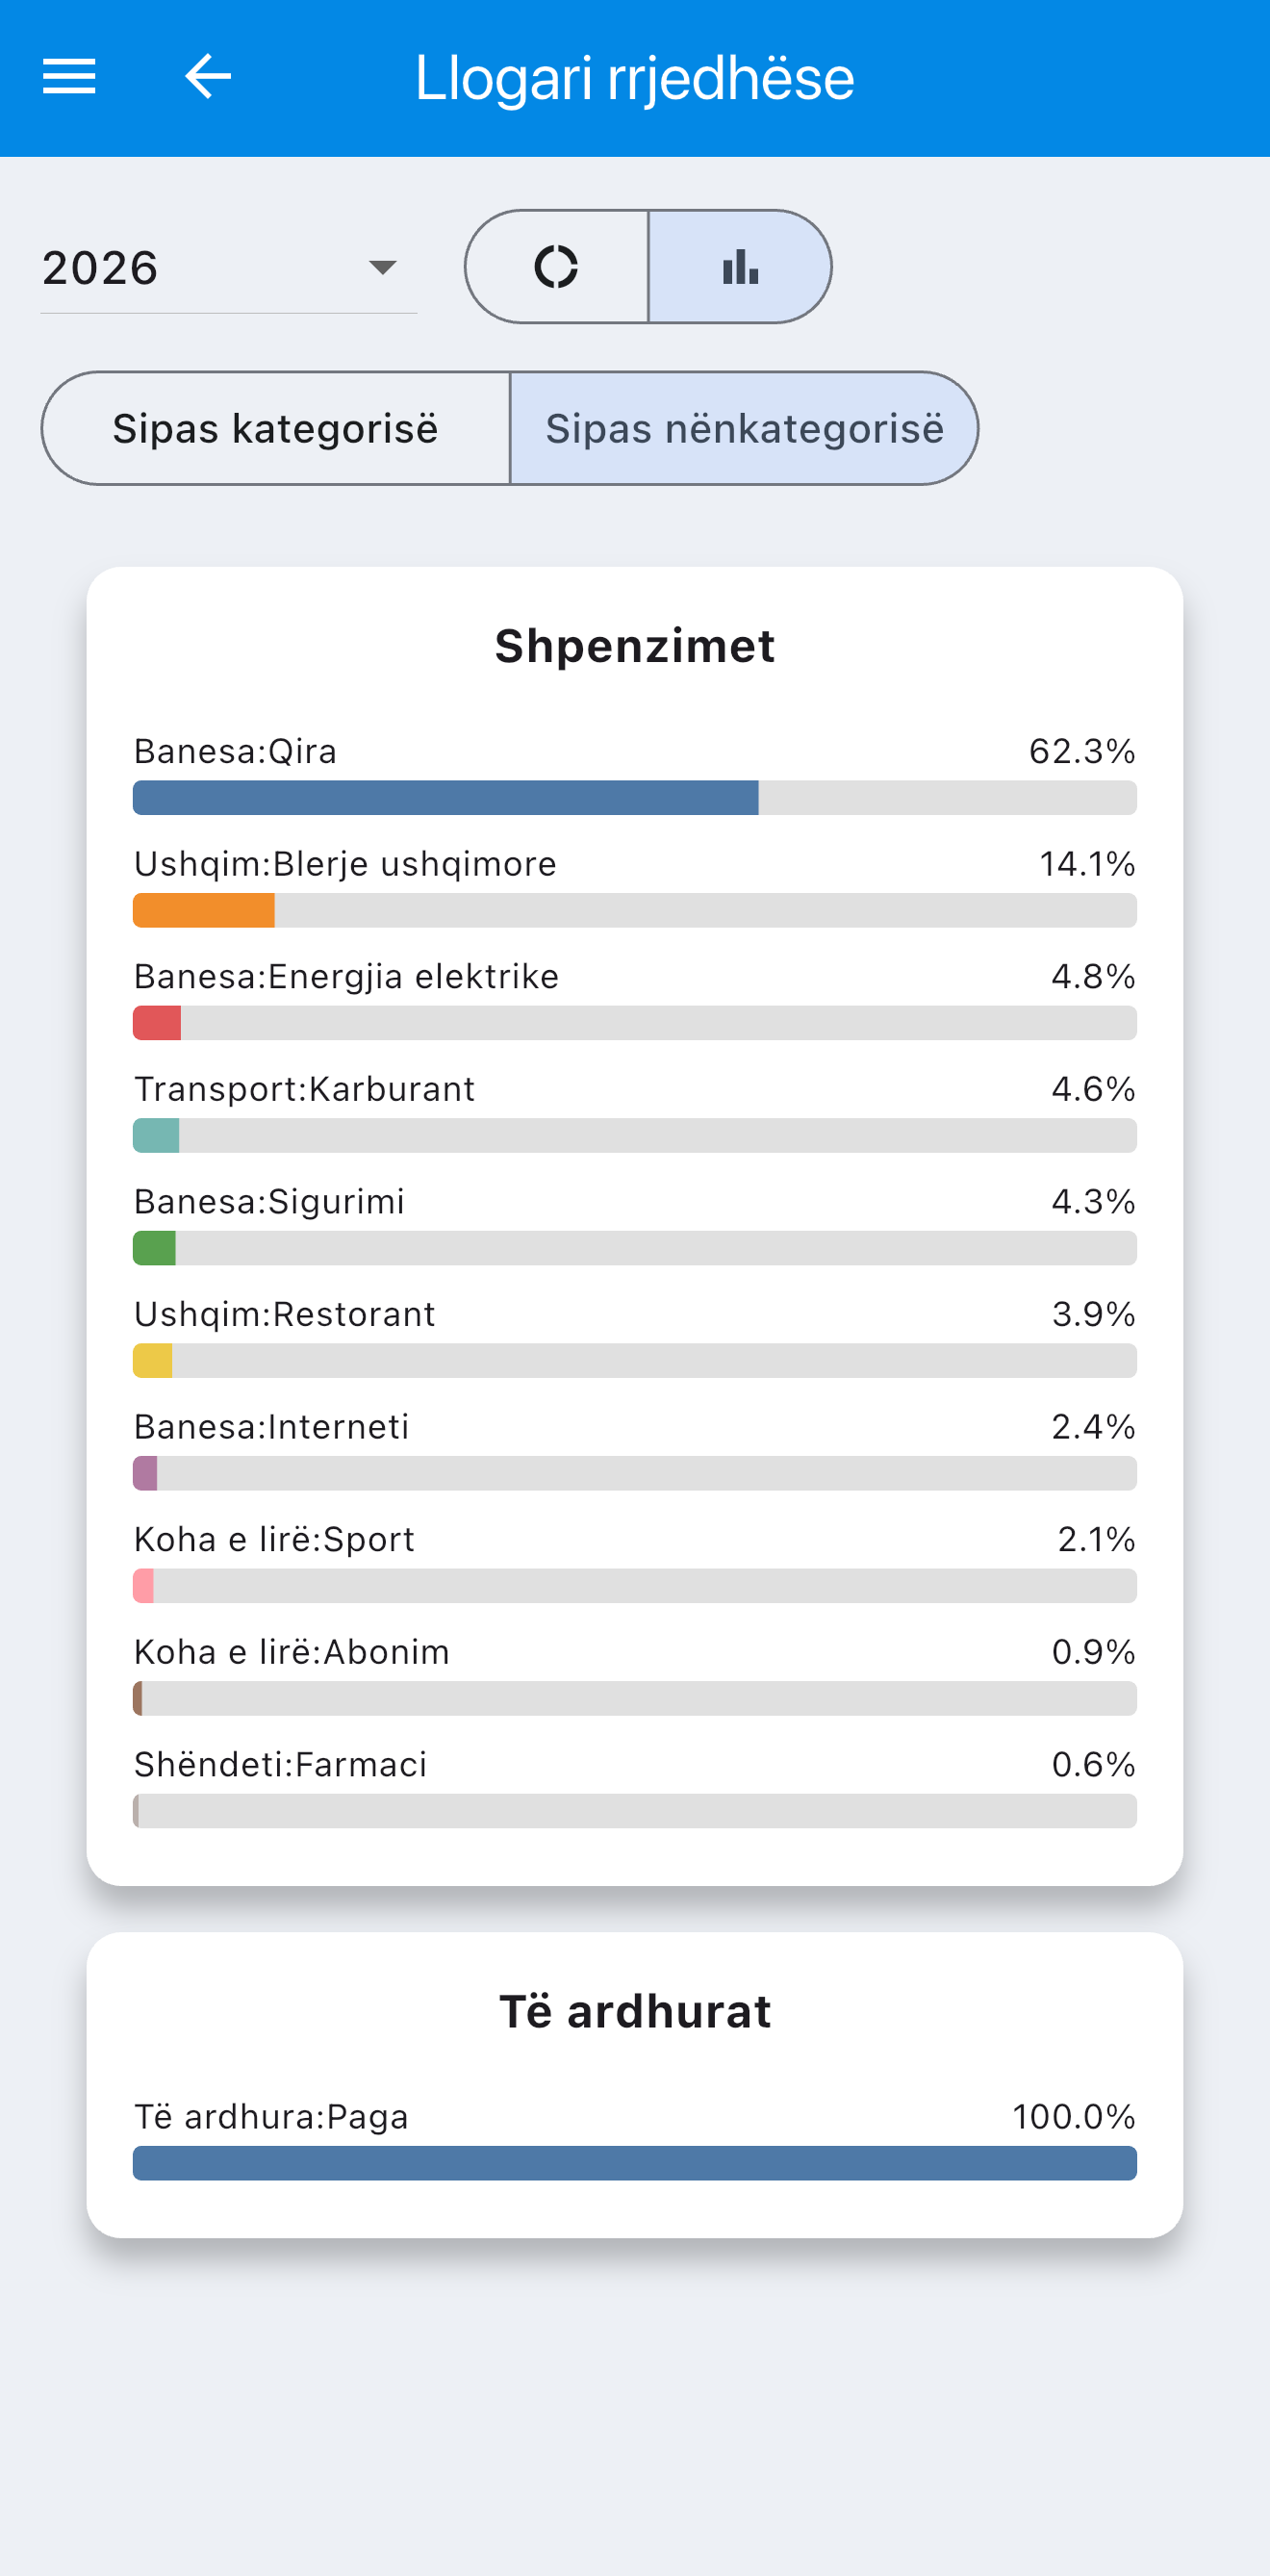Select Sipas nënkategorisë grouping

tap(744, 429)
